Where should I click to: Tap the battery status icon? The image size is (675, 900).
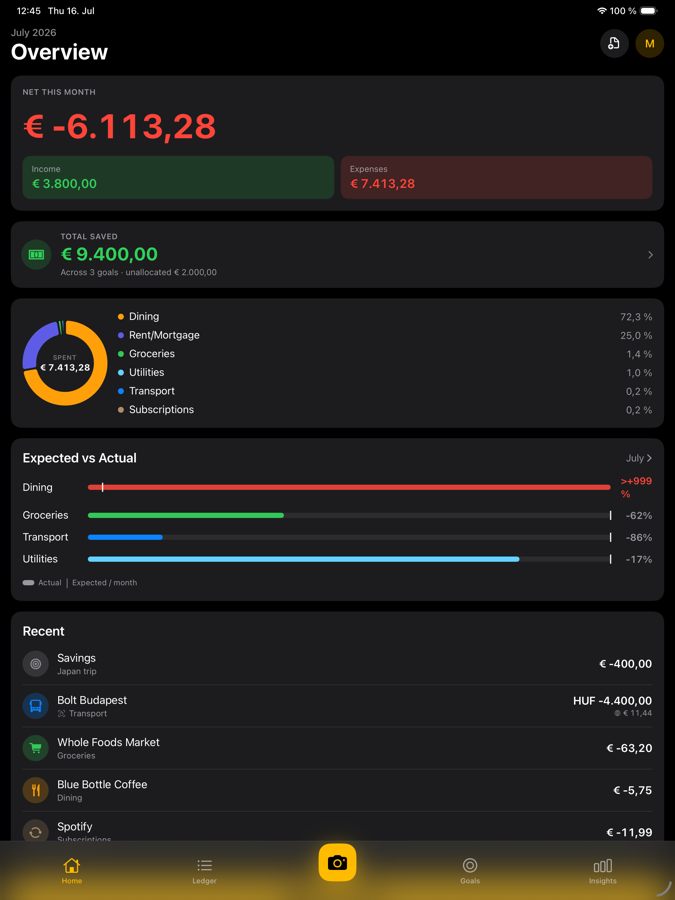point(649,11)
